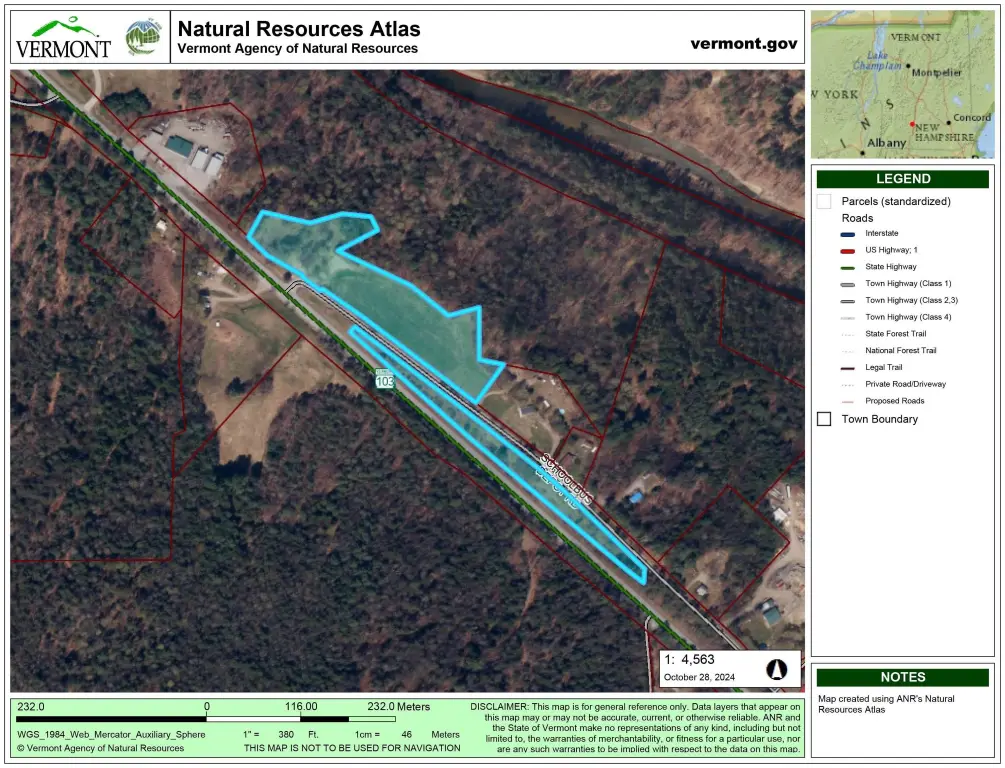
Task: Click the Route 103 highway shield
Action: point(385,380)
